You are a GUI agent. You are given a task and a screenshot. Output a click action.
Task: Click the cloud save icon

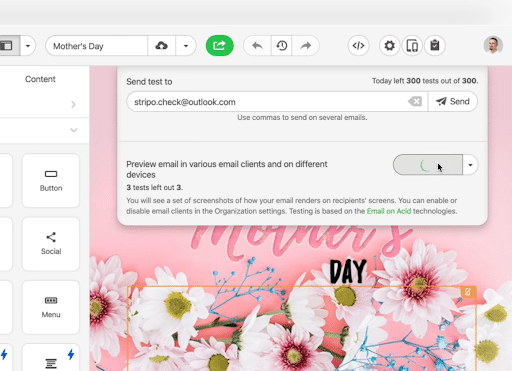point(161,45)
